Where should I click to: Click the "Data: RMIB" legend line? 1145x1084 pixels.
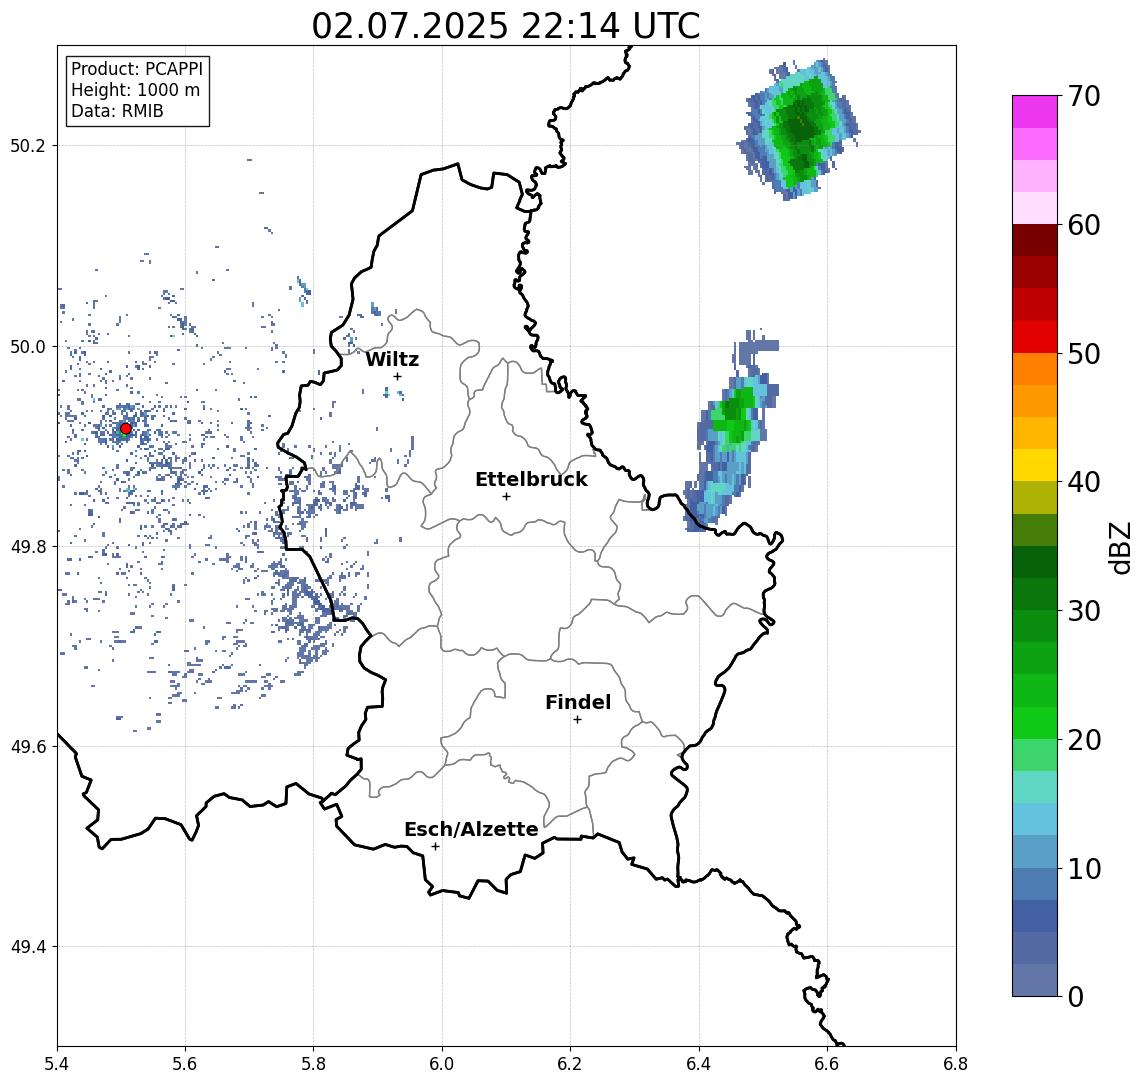click(x=117, y=111)
